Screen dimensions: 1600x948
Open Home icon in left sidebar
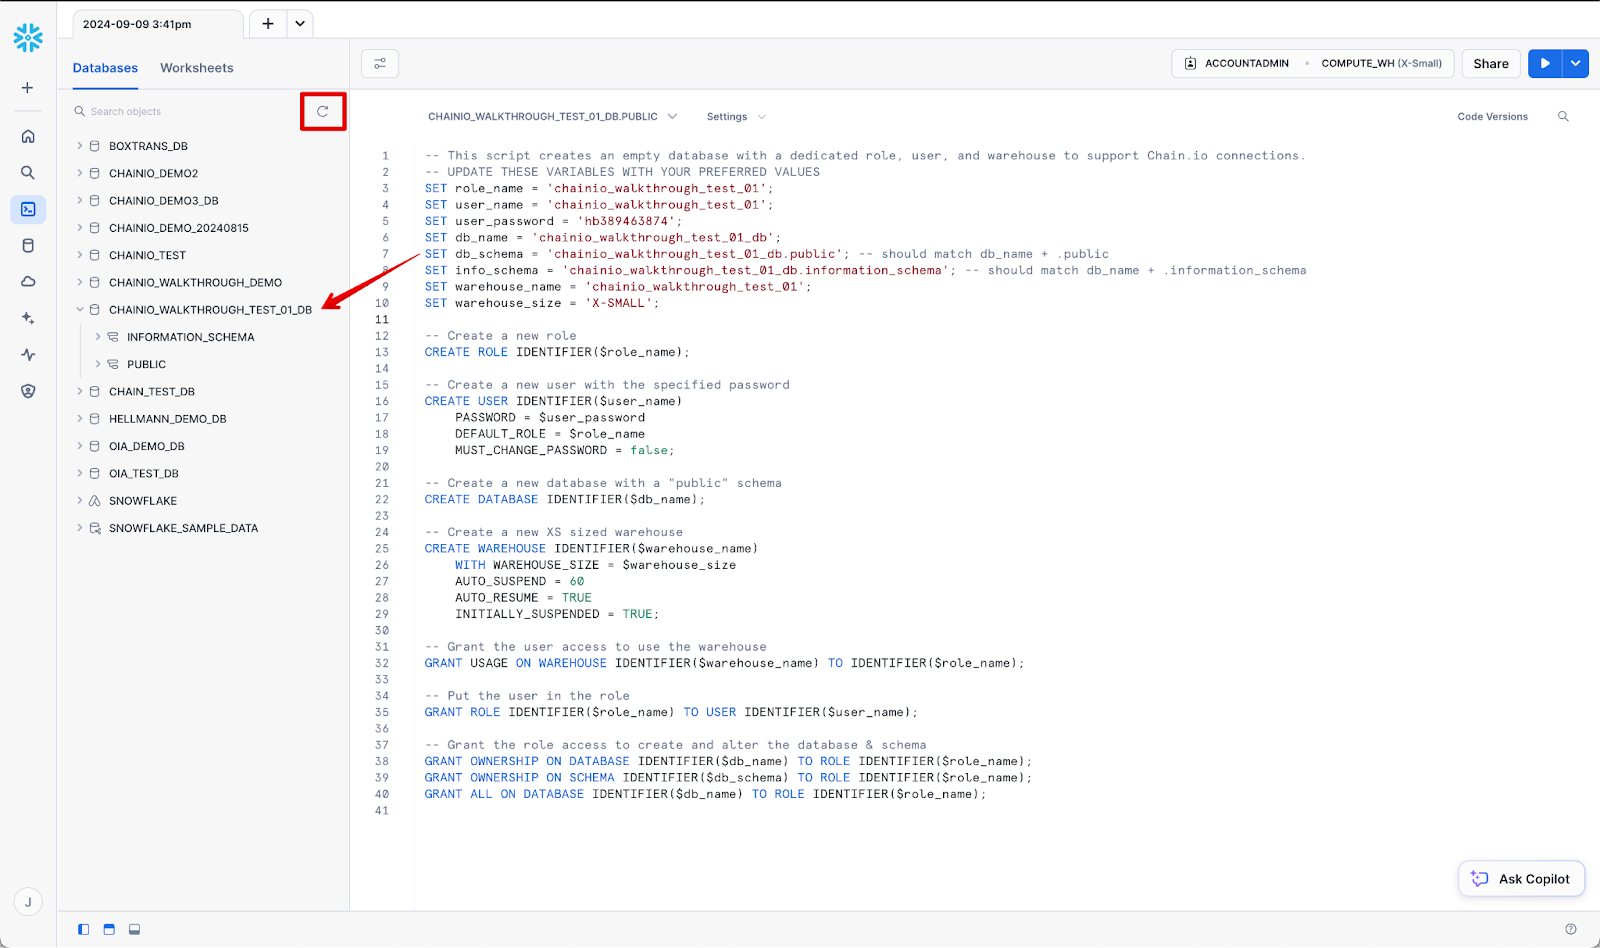pos(28,136)
